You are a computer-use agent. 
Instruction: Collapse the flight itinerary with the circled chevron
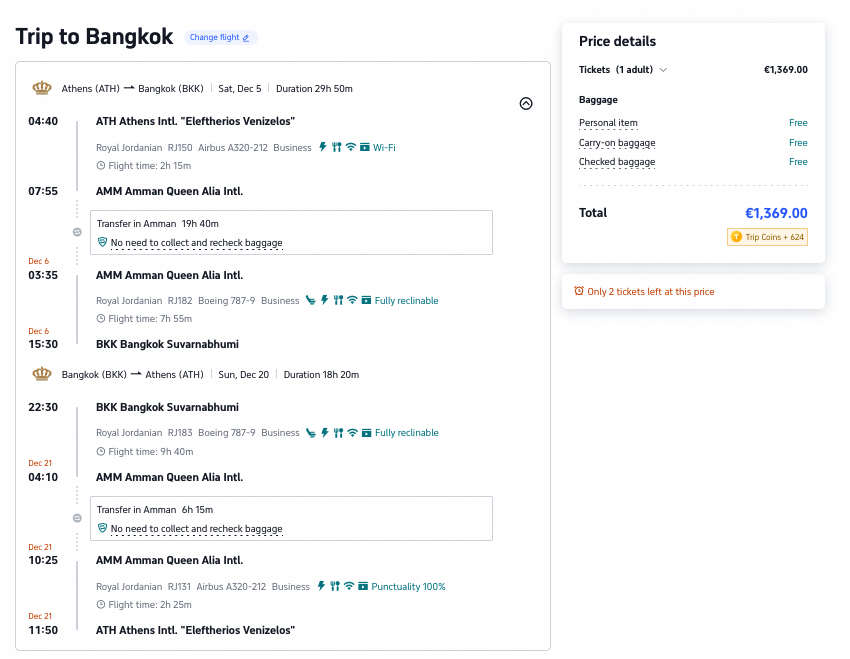pos(526,104)
